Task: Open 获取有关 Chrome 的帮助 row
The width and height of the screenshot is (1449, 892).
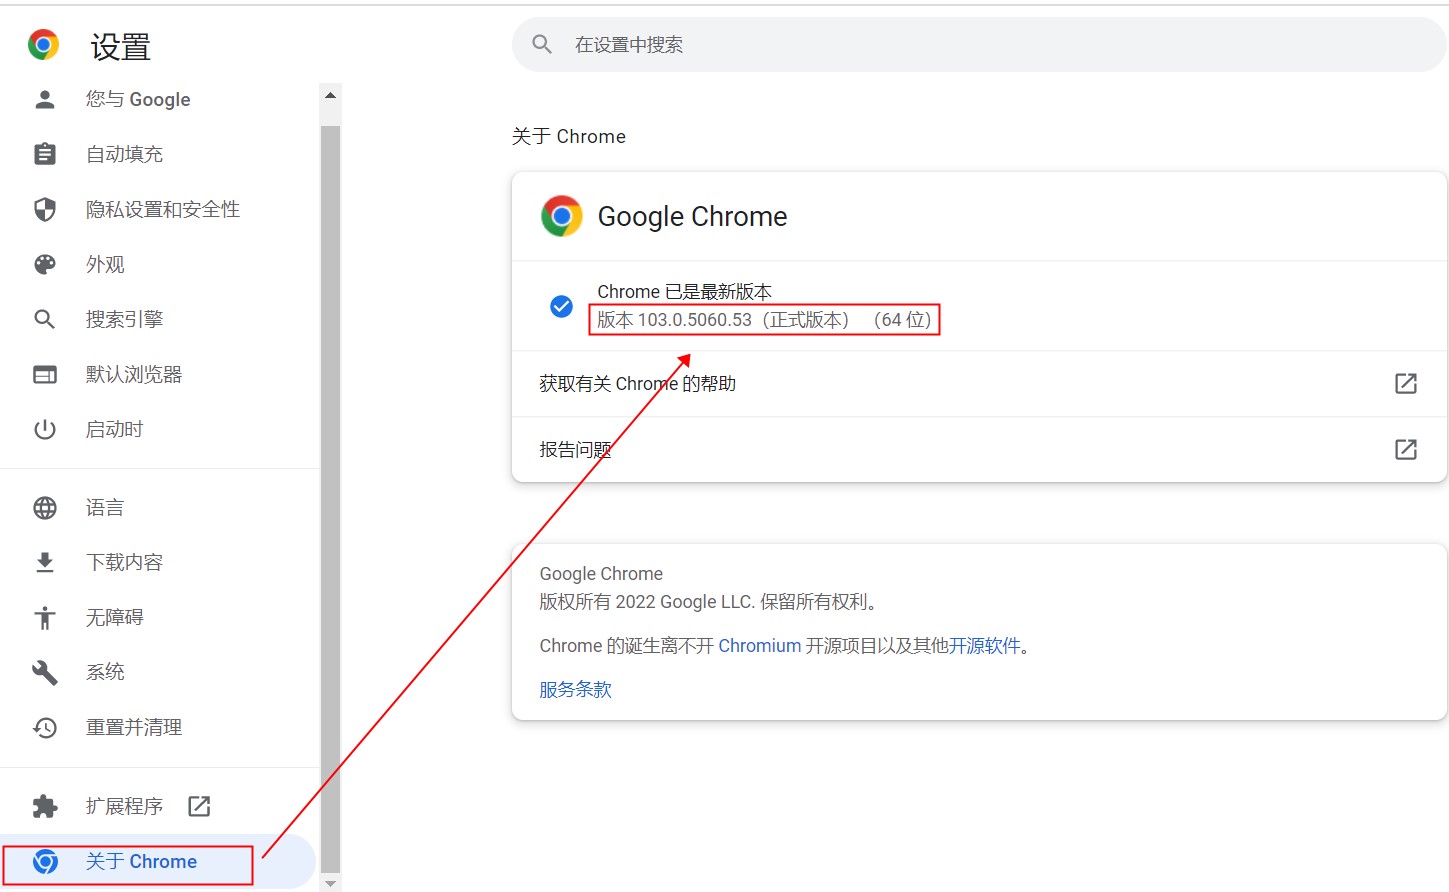Action: (x=979, y=383)
